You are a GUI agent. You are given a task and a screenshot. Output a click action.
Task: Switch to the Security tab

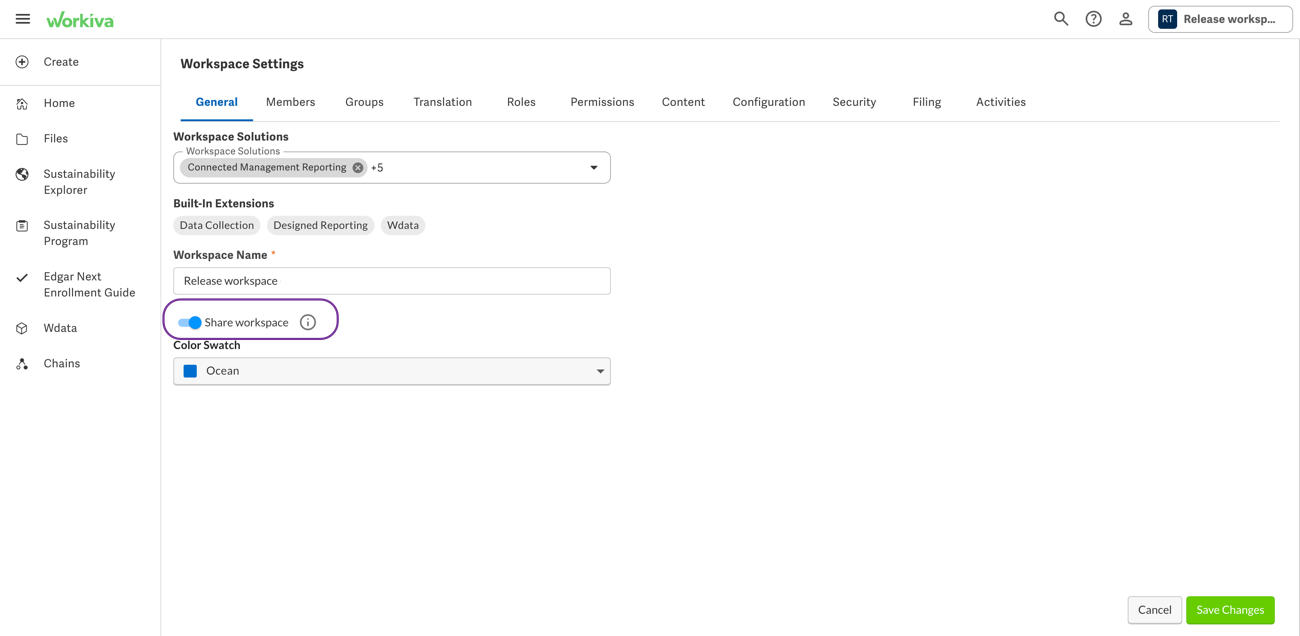coord(854,102)
